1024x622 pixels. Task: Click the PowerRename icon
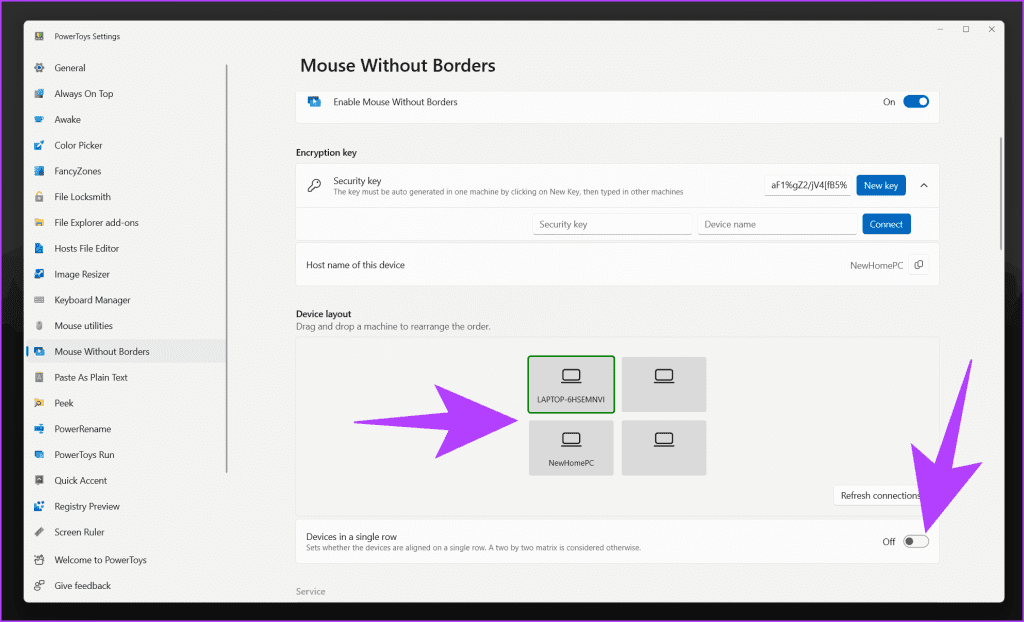tap(39, 429)
